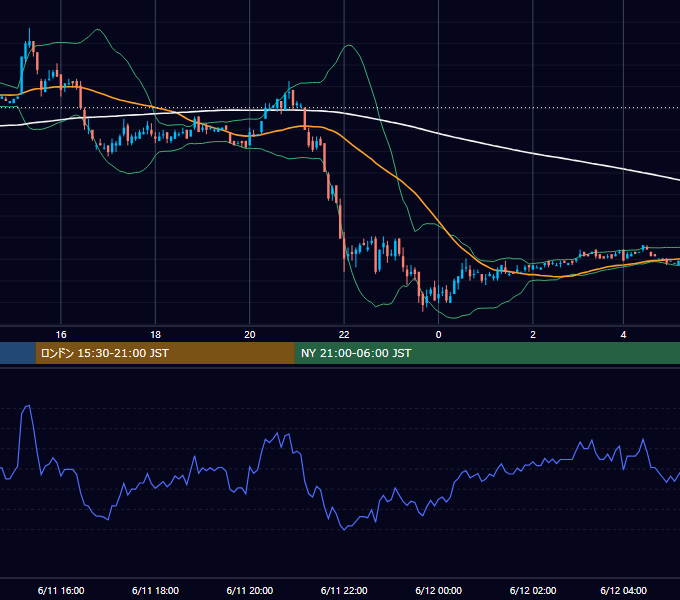This screenshot has width=680, height=600.
Task: Click the 22 hour label on price chart axis
Action: [344, 335]
